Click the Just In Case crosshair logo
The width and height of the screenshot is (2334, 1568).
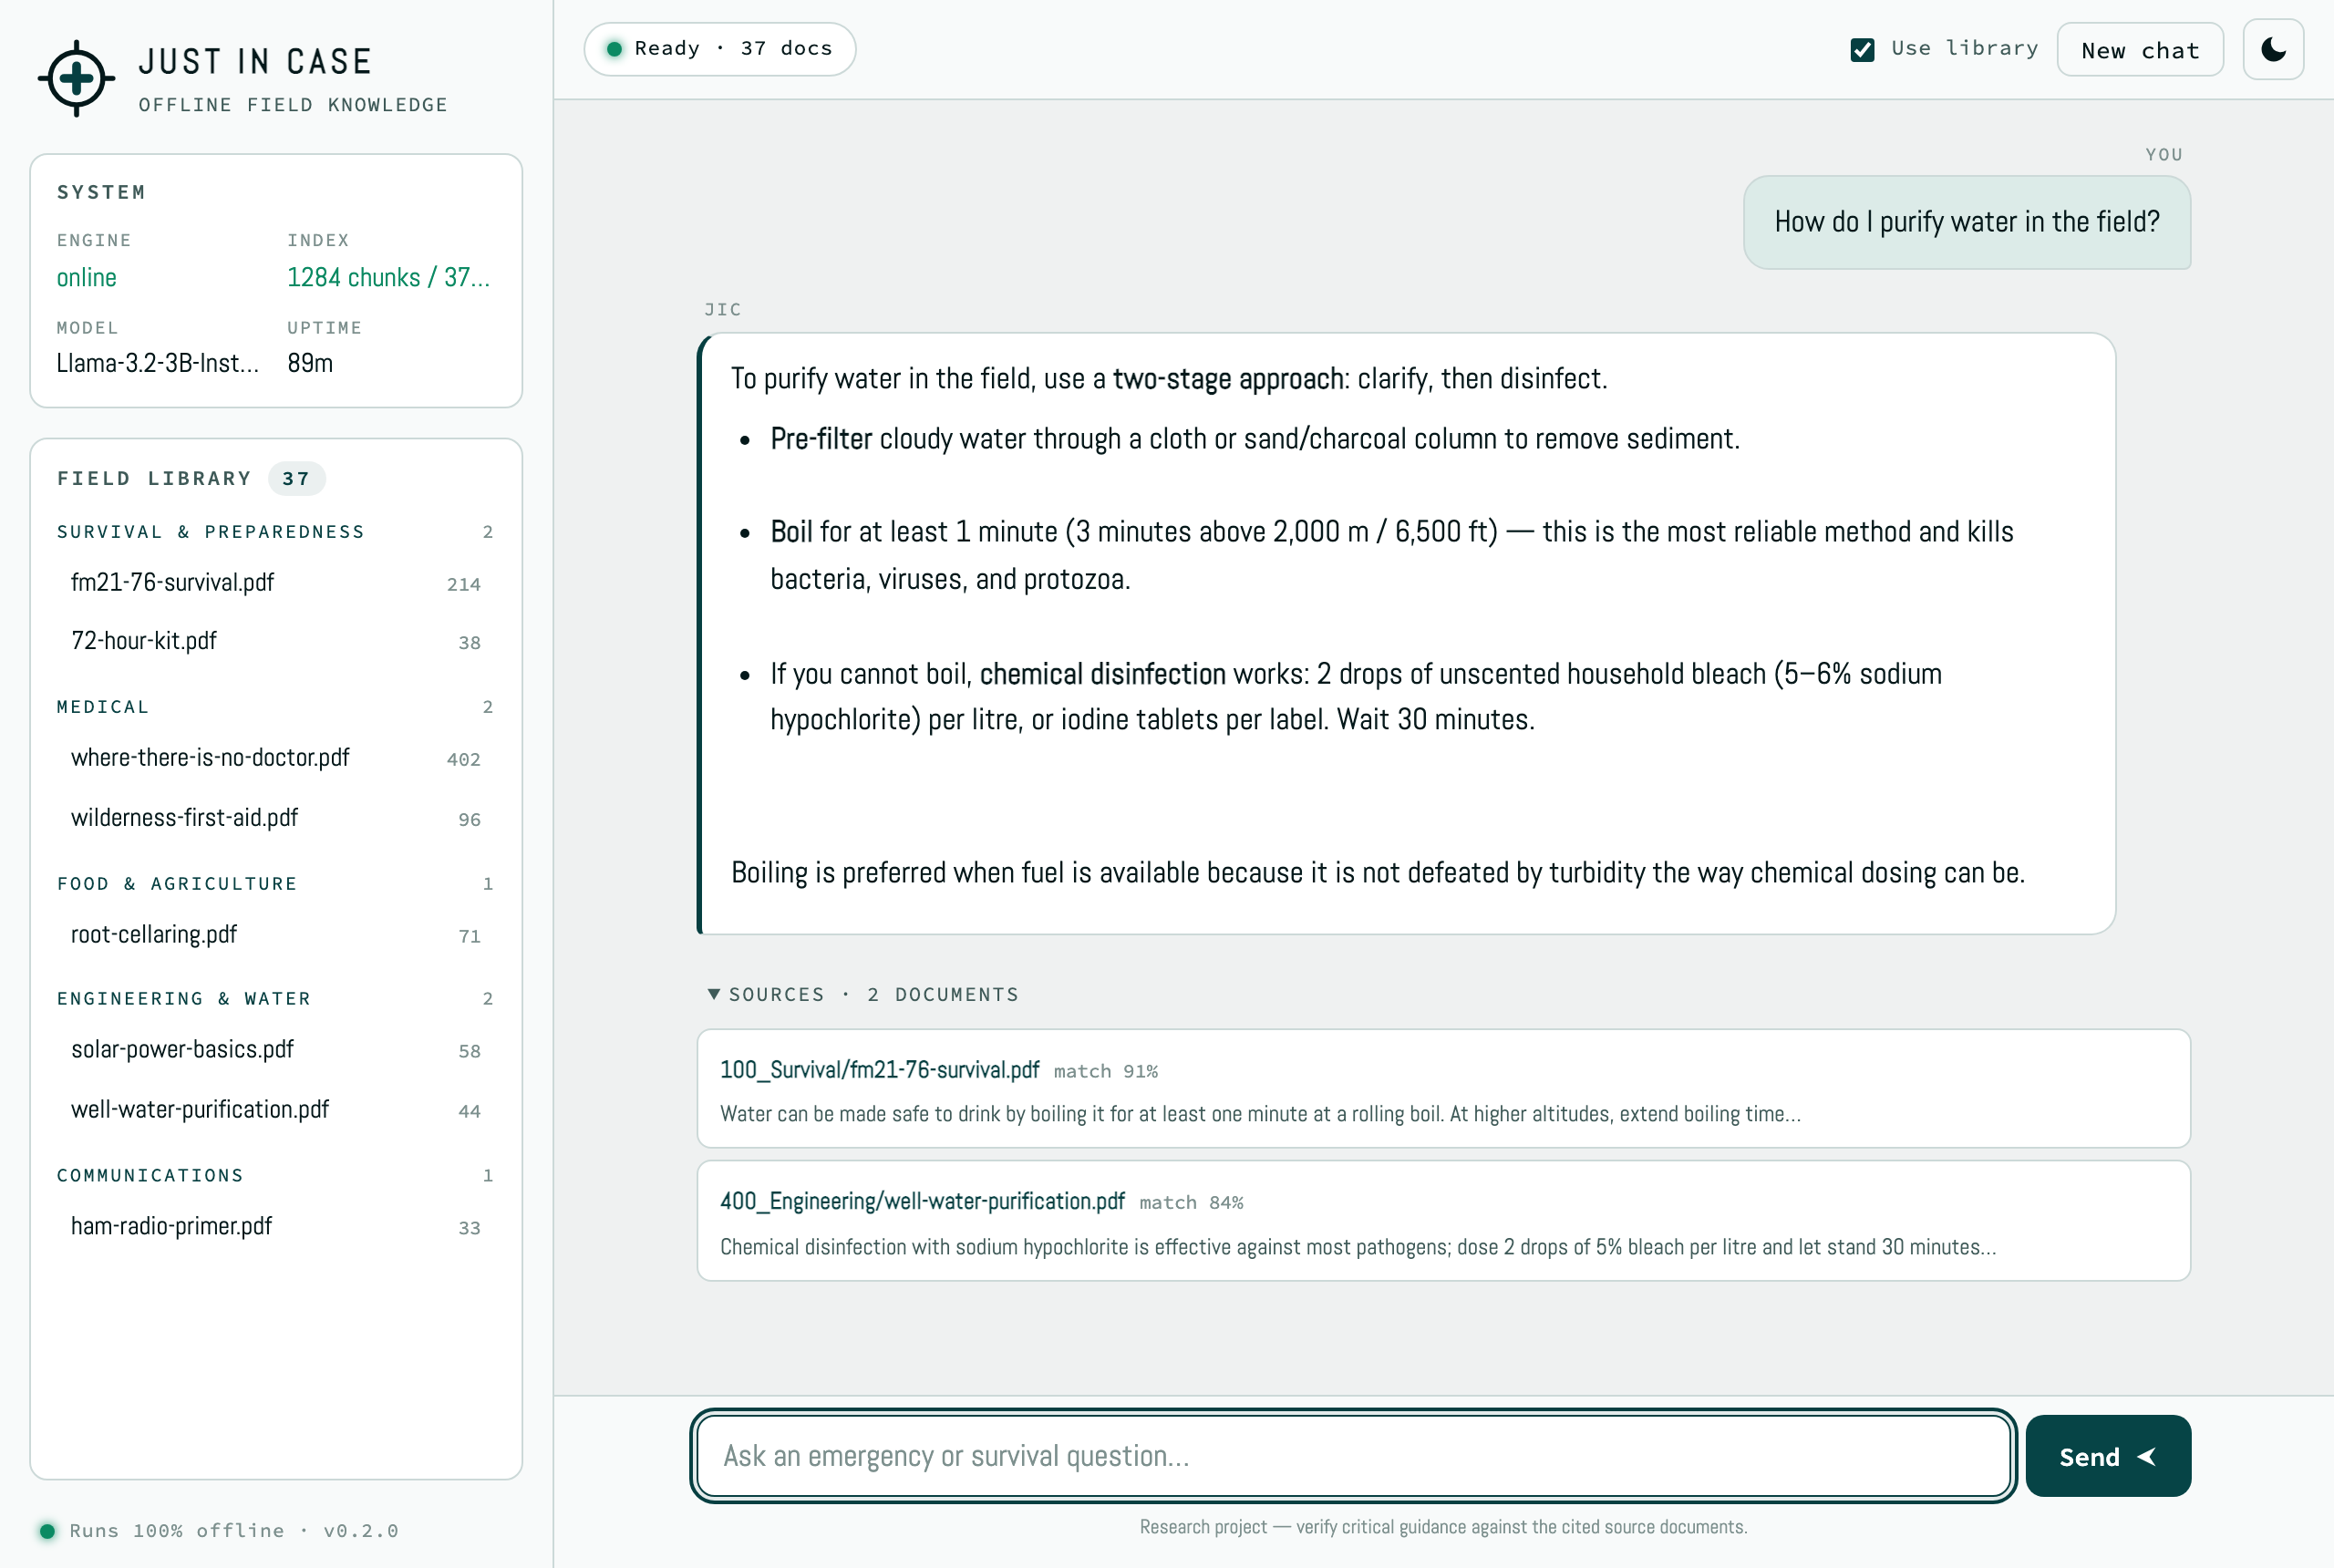coord(76,78)
